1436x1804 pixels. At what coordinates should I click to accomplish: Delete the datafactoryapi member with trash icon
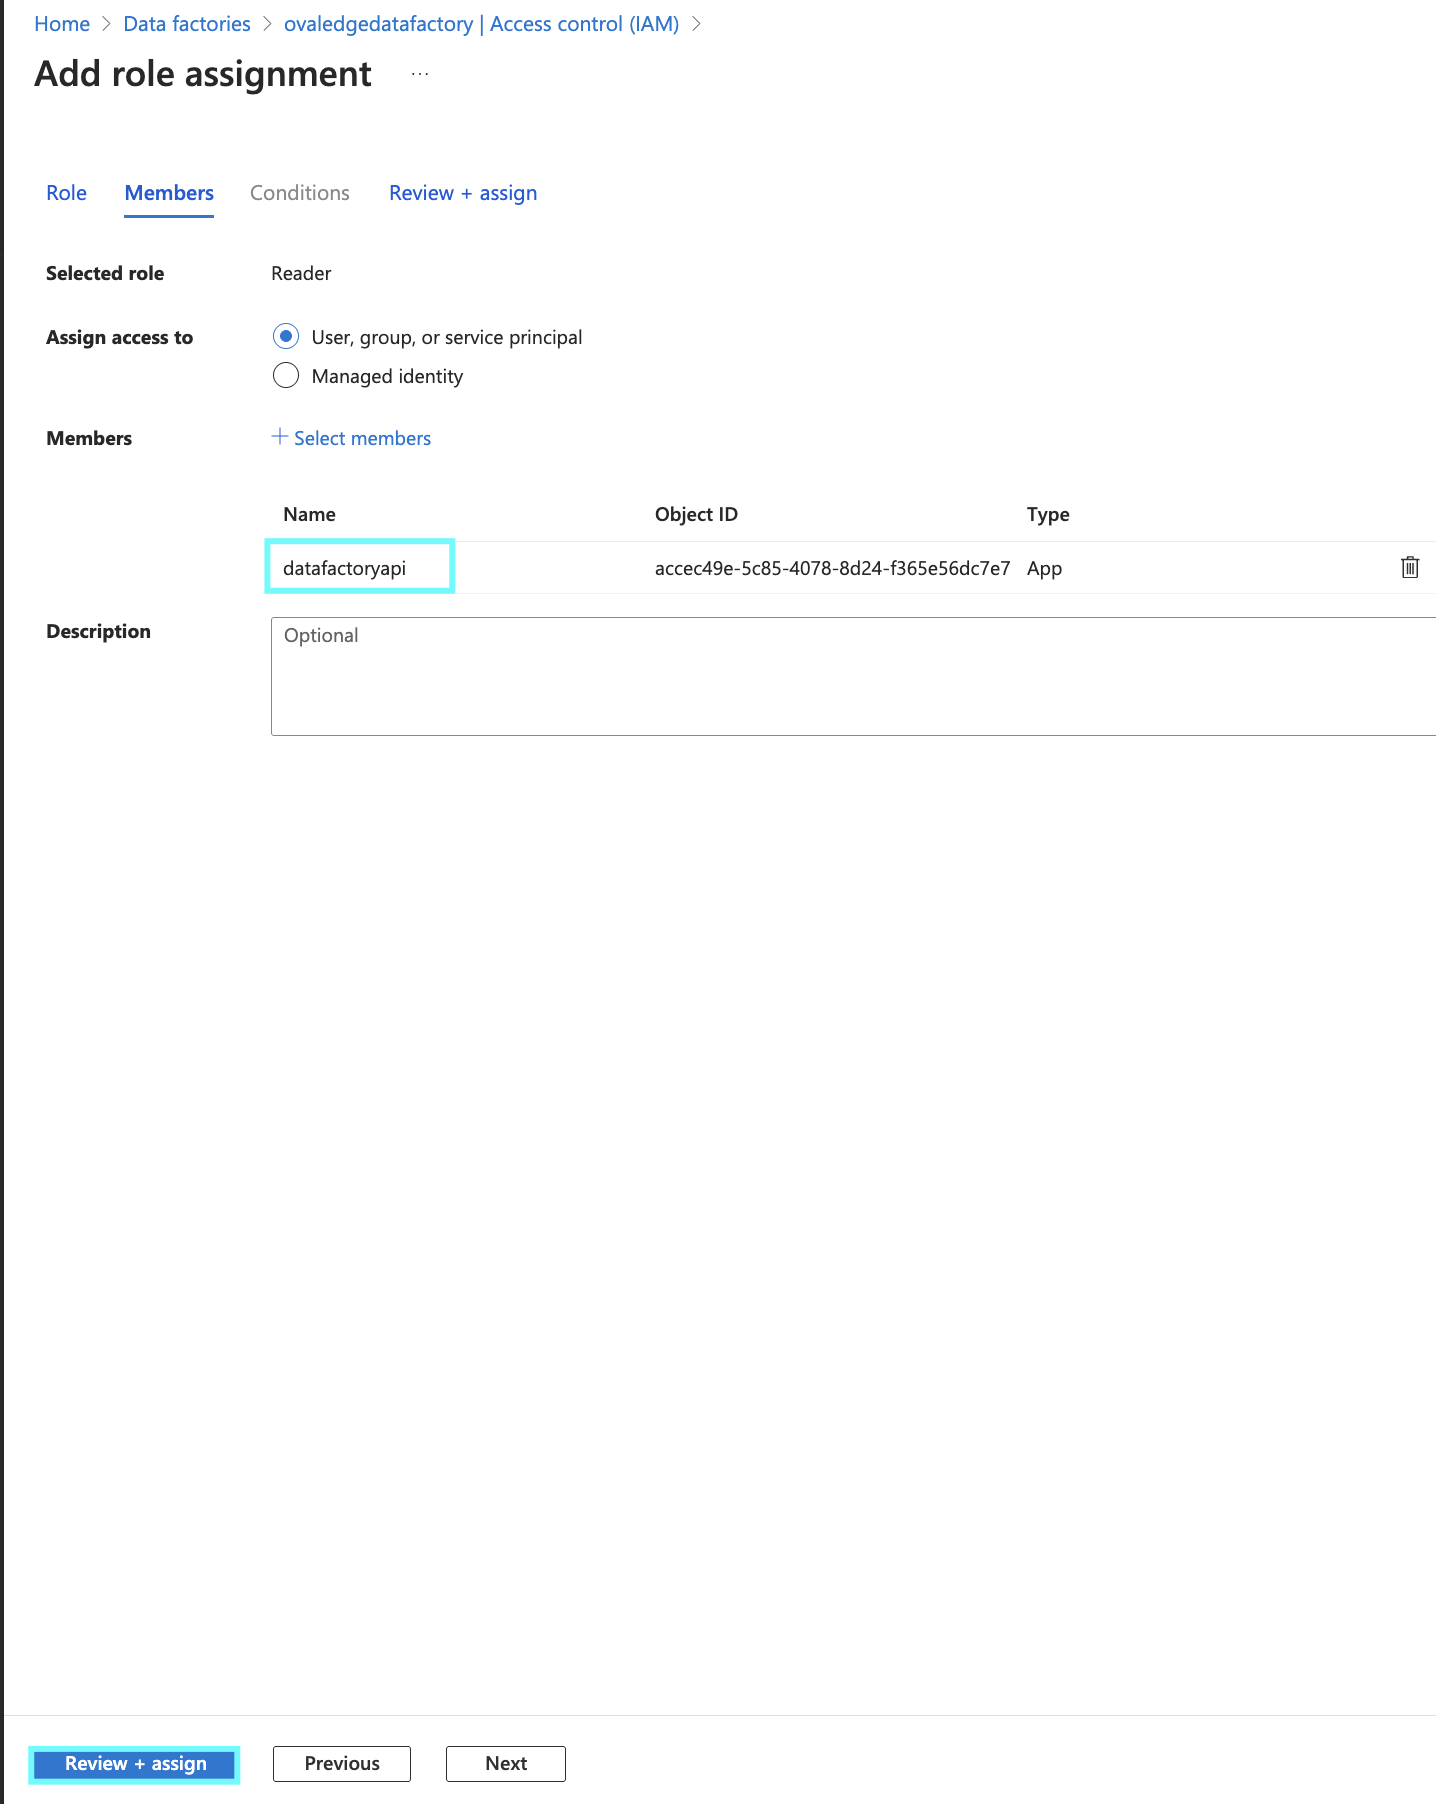click(x=1409, y=567)
